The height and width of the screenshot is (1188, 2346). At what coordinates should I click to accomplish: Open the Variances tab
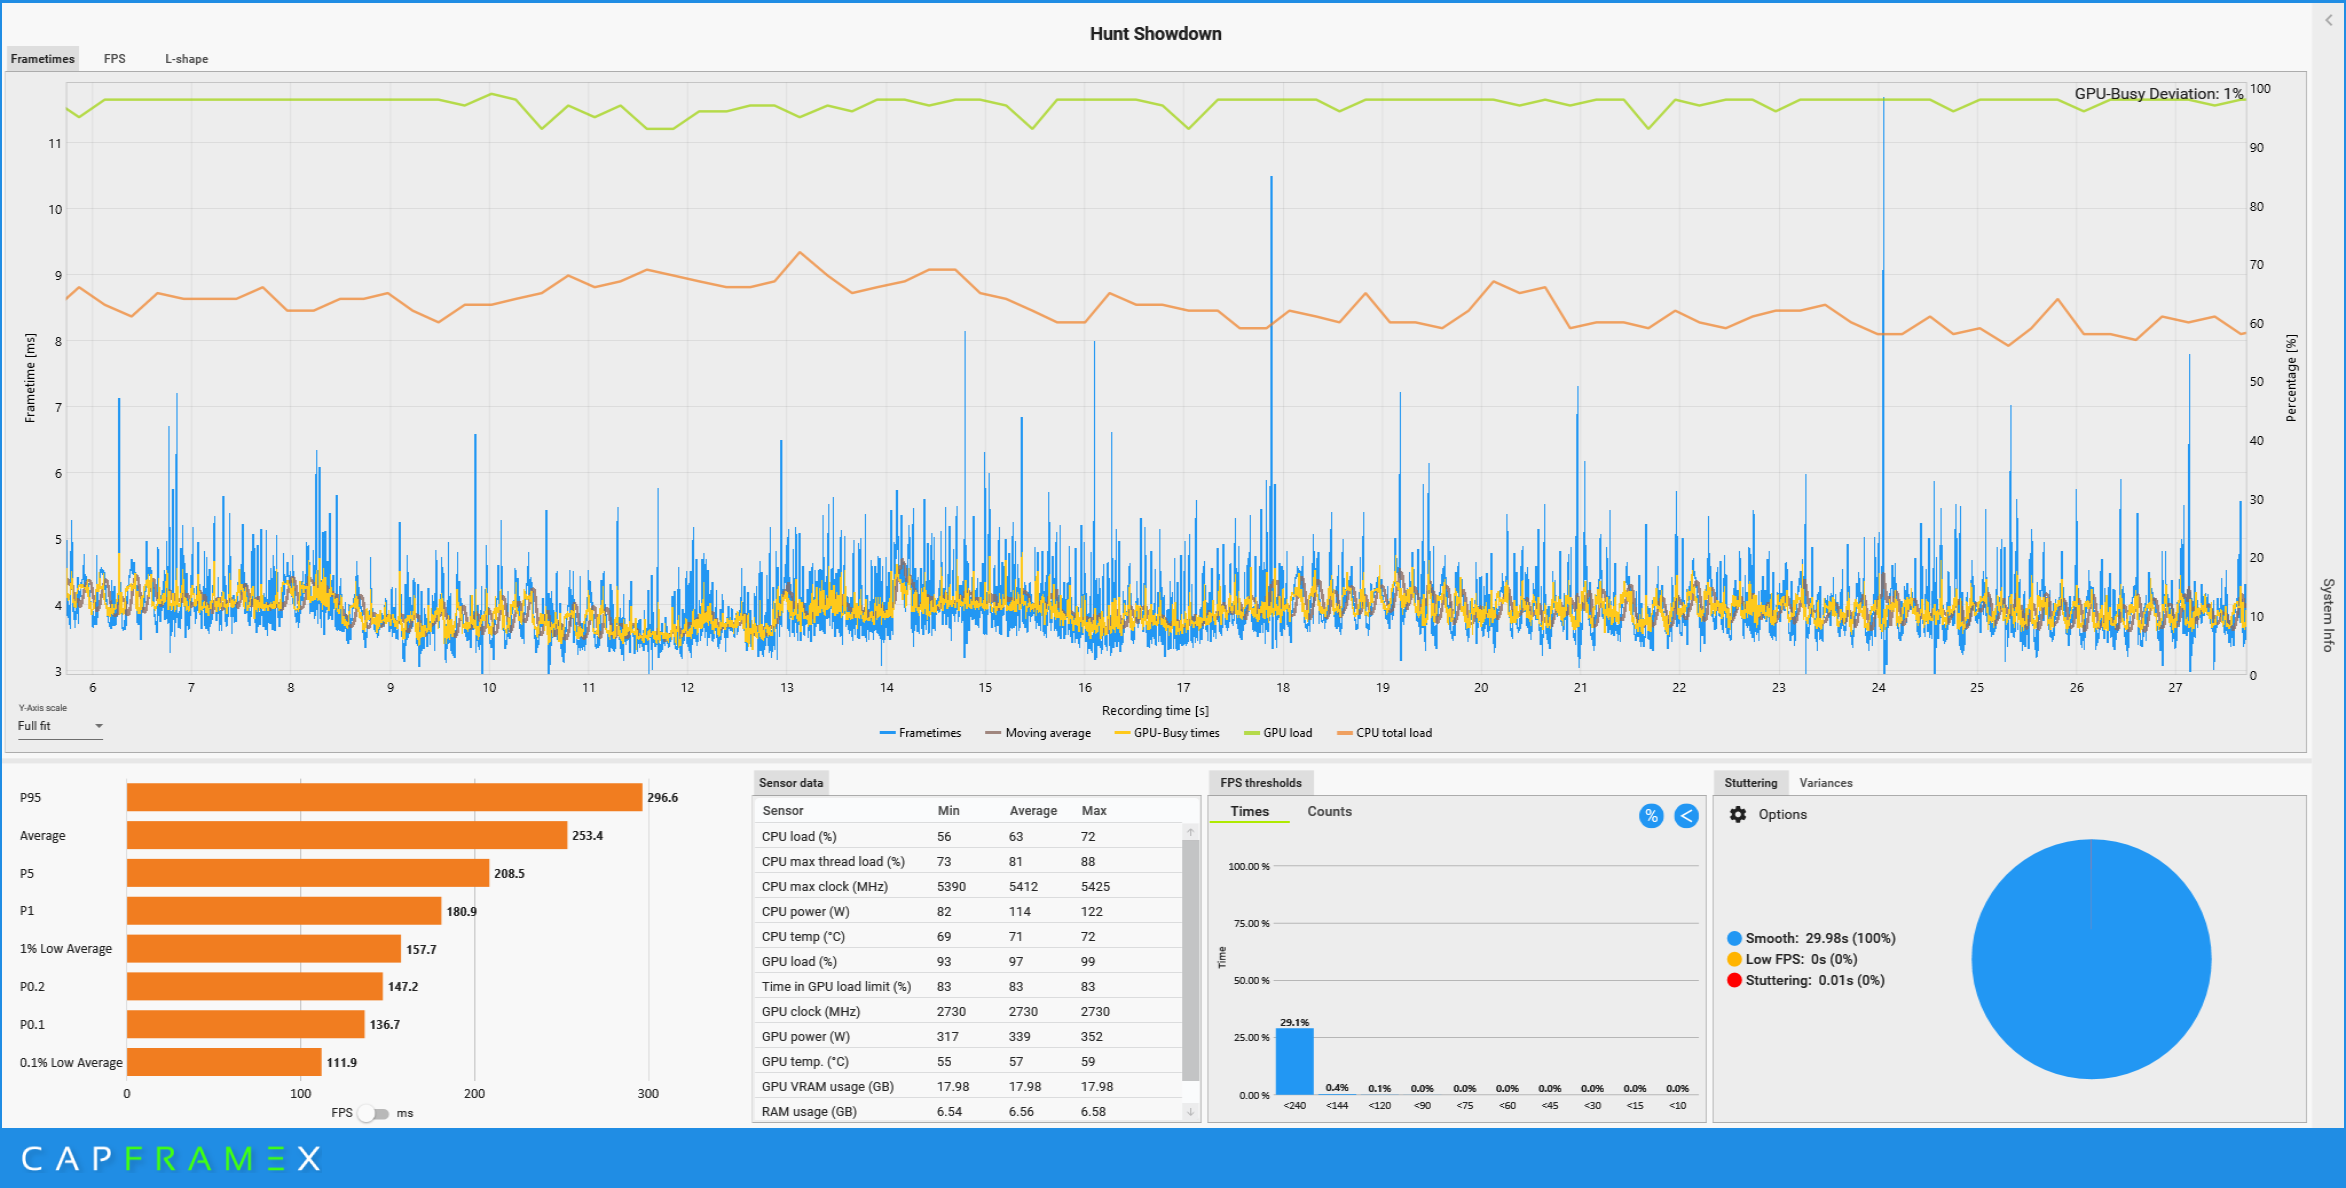1825,783
